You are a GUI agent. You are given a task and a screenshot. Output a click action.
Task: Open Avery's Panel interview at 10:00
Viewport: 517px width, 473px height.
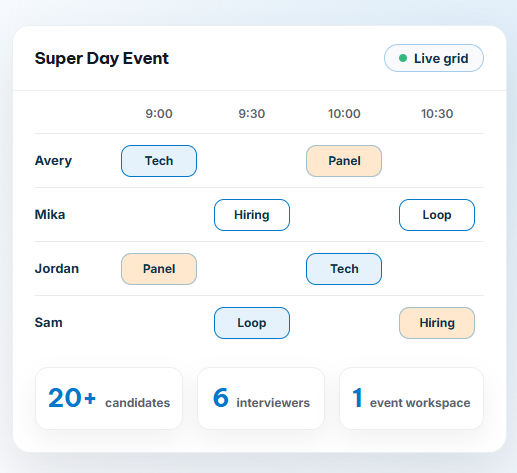pos(344,161)
